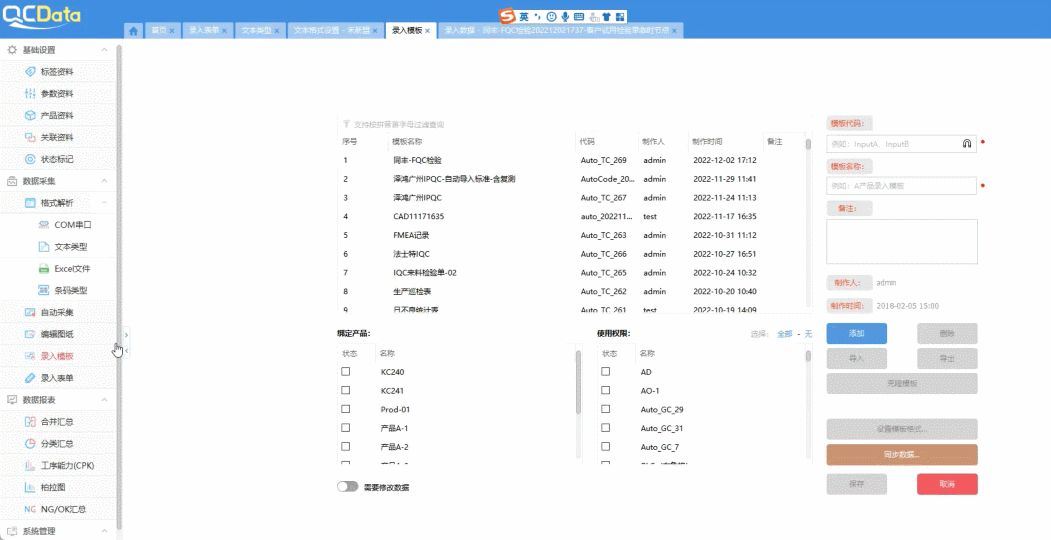Collapse the 基础设置 sidebar section
The width and height of the screenshot is (1051, 540).
coord(104,50)
